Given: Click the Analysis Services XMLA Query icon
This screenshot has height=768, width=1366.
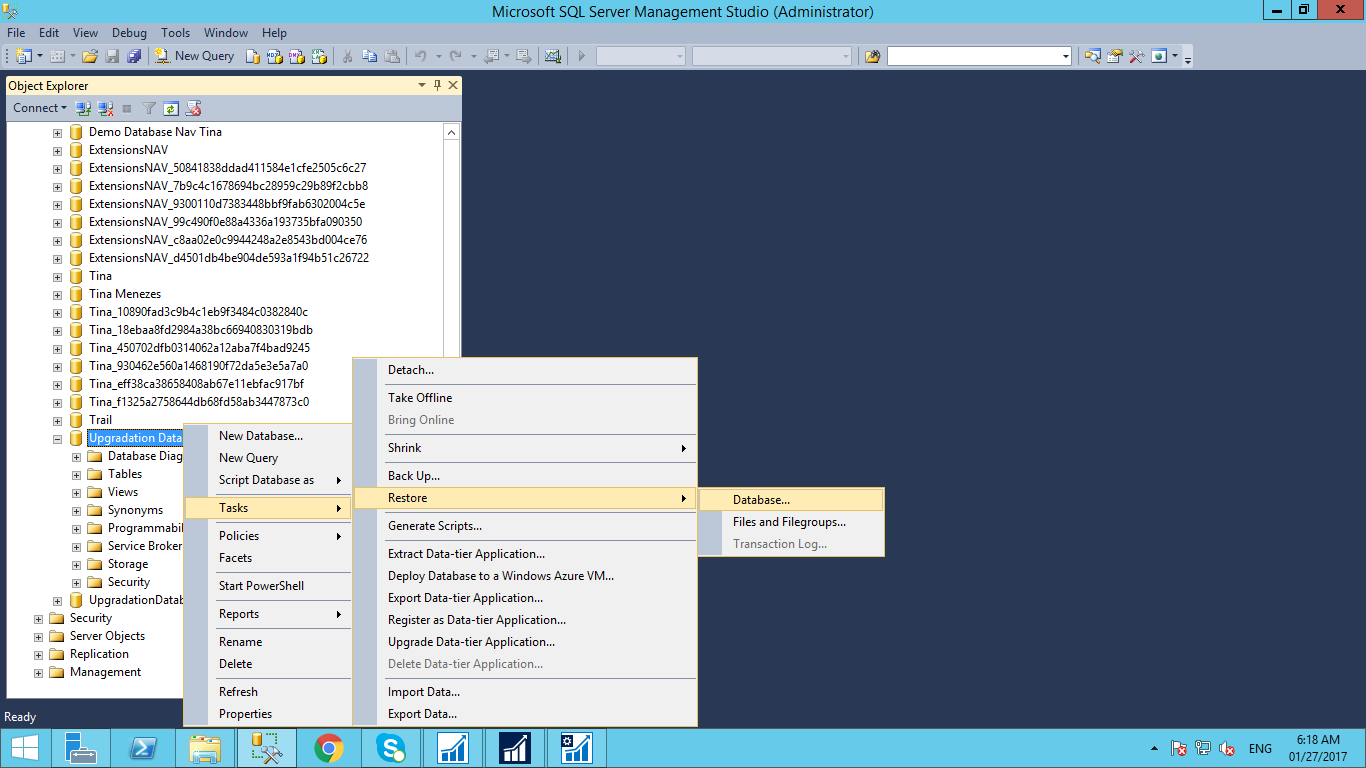Looking at the screenshot, I should click(319, 56).
